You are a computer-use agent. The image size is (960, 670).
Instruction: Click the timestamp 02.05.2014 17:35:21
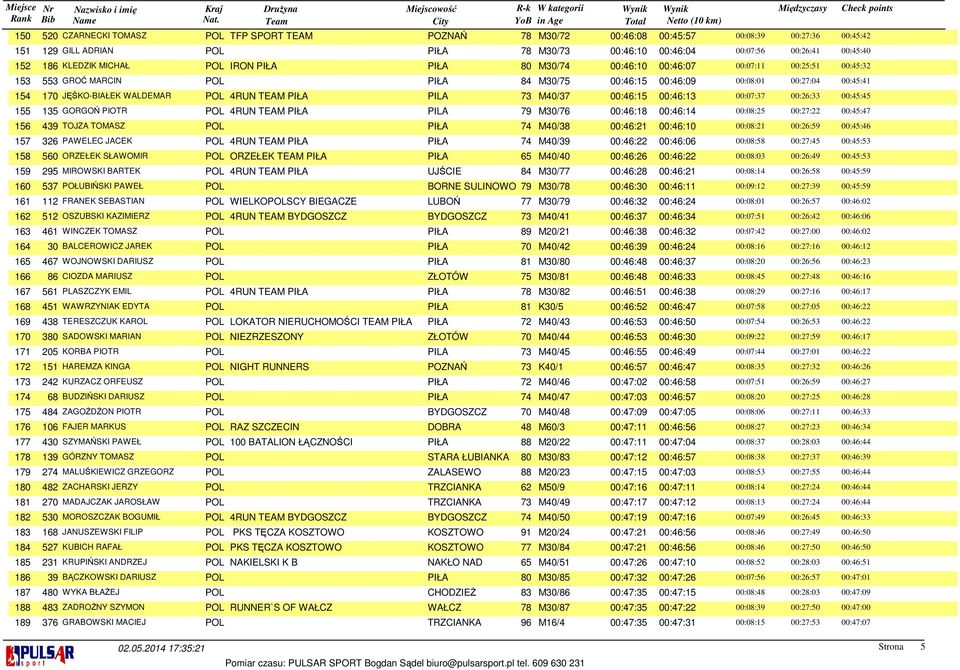coord(161,649)
